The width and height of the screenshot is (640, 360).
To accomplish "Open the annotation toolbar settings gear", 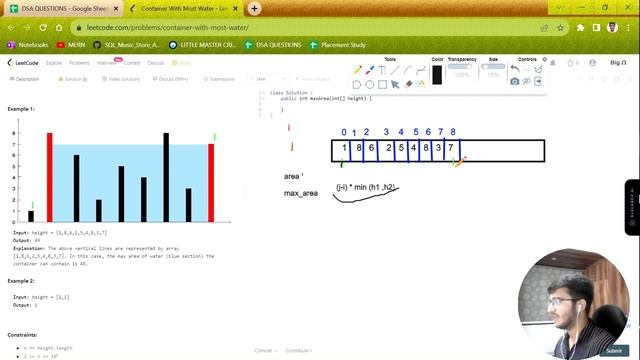I will click(x=544, y=60).
